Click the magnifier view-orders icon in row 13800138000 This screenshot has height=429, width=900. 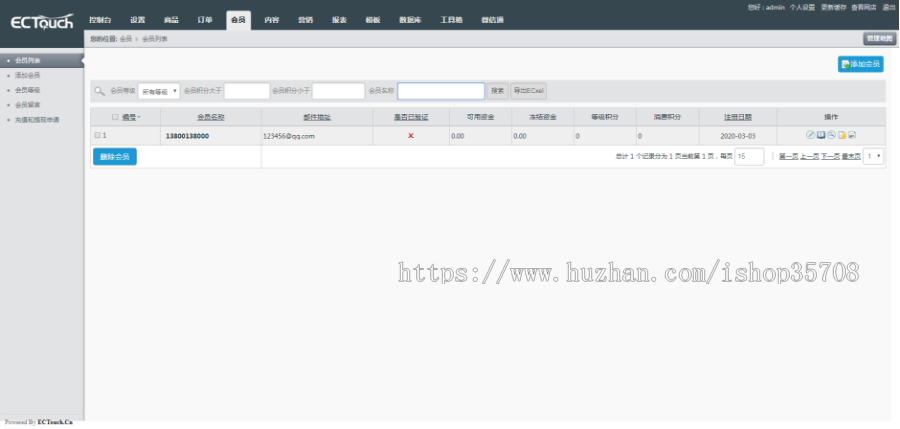tap(831, 135)
